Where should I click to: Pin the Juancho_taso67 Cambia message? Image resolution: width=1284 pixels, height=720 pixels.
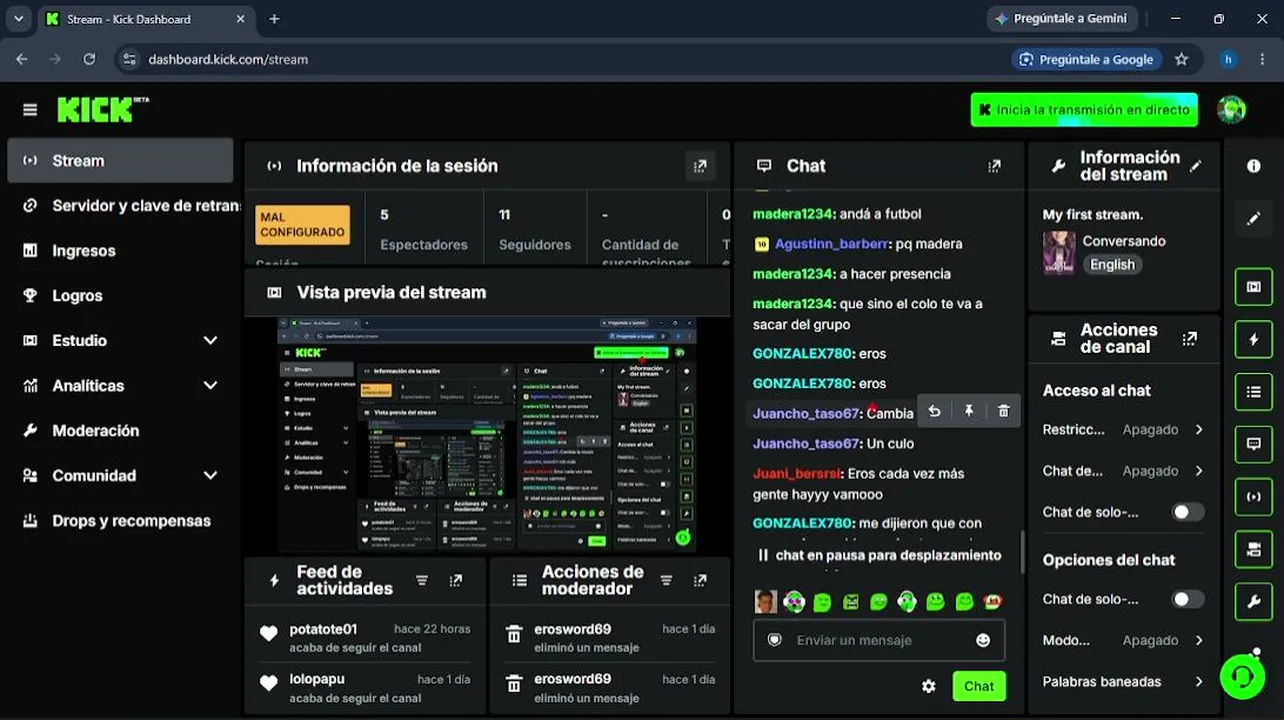(969, 411)
